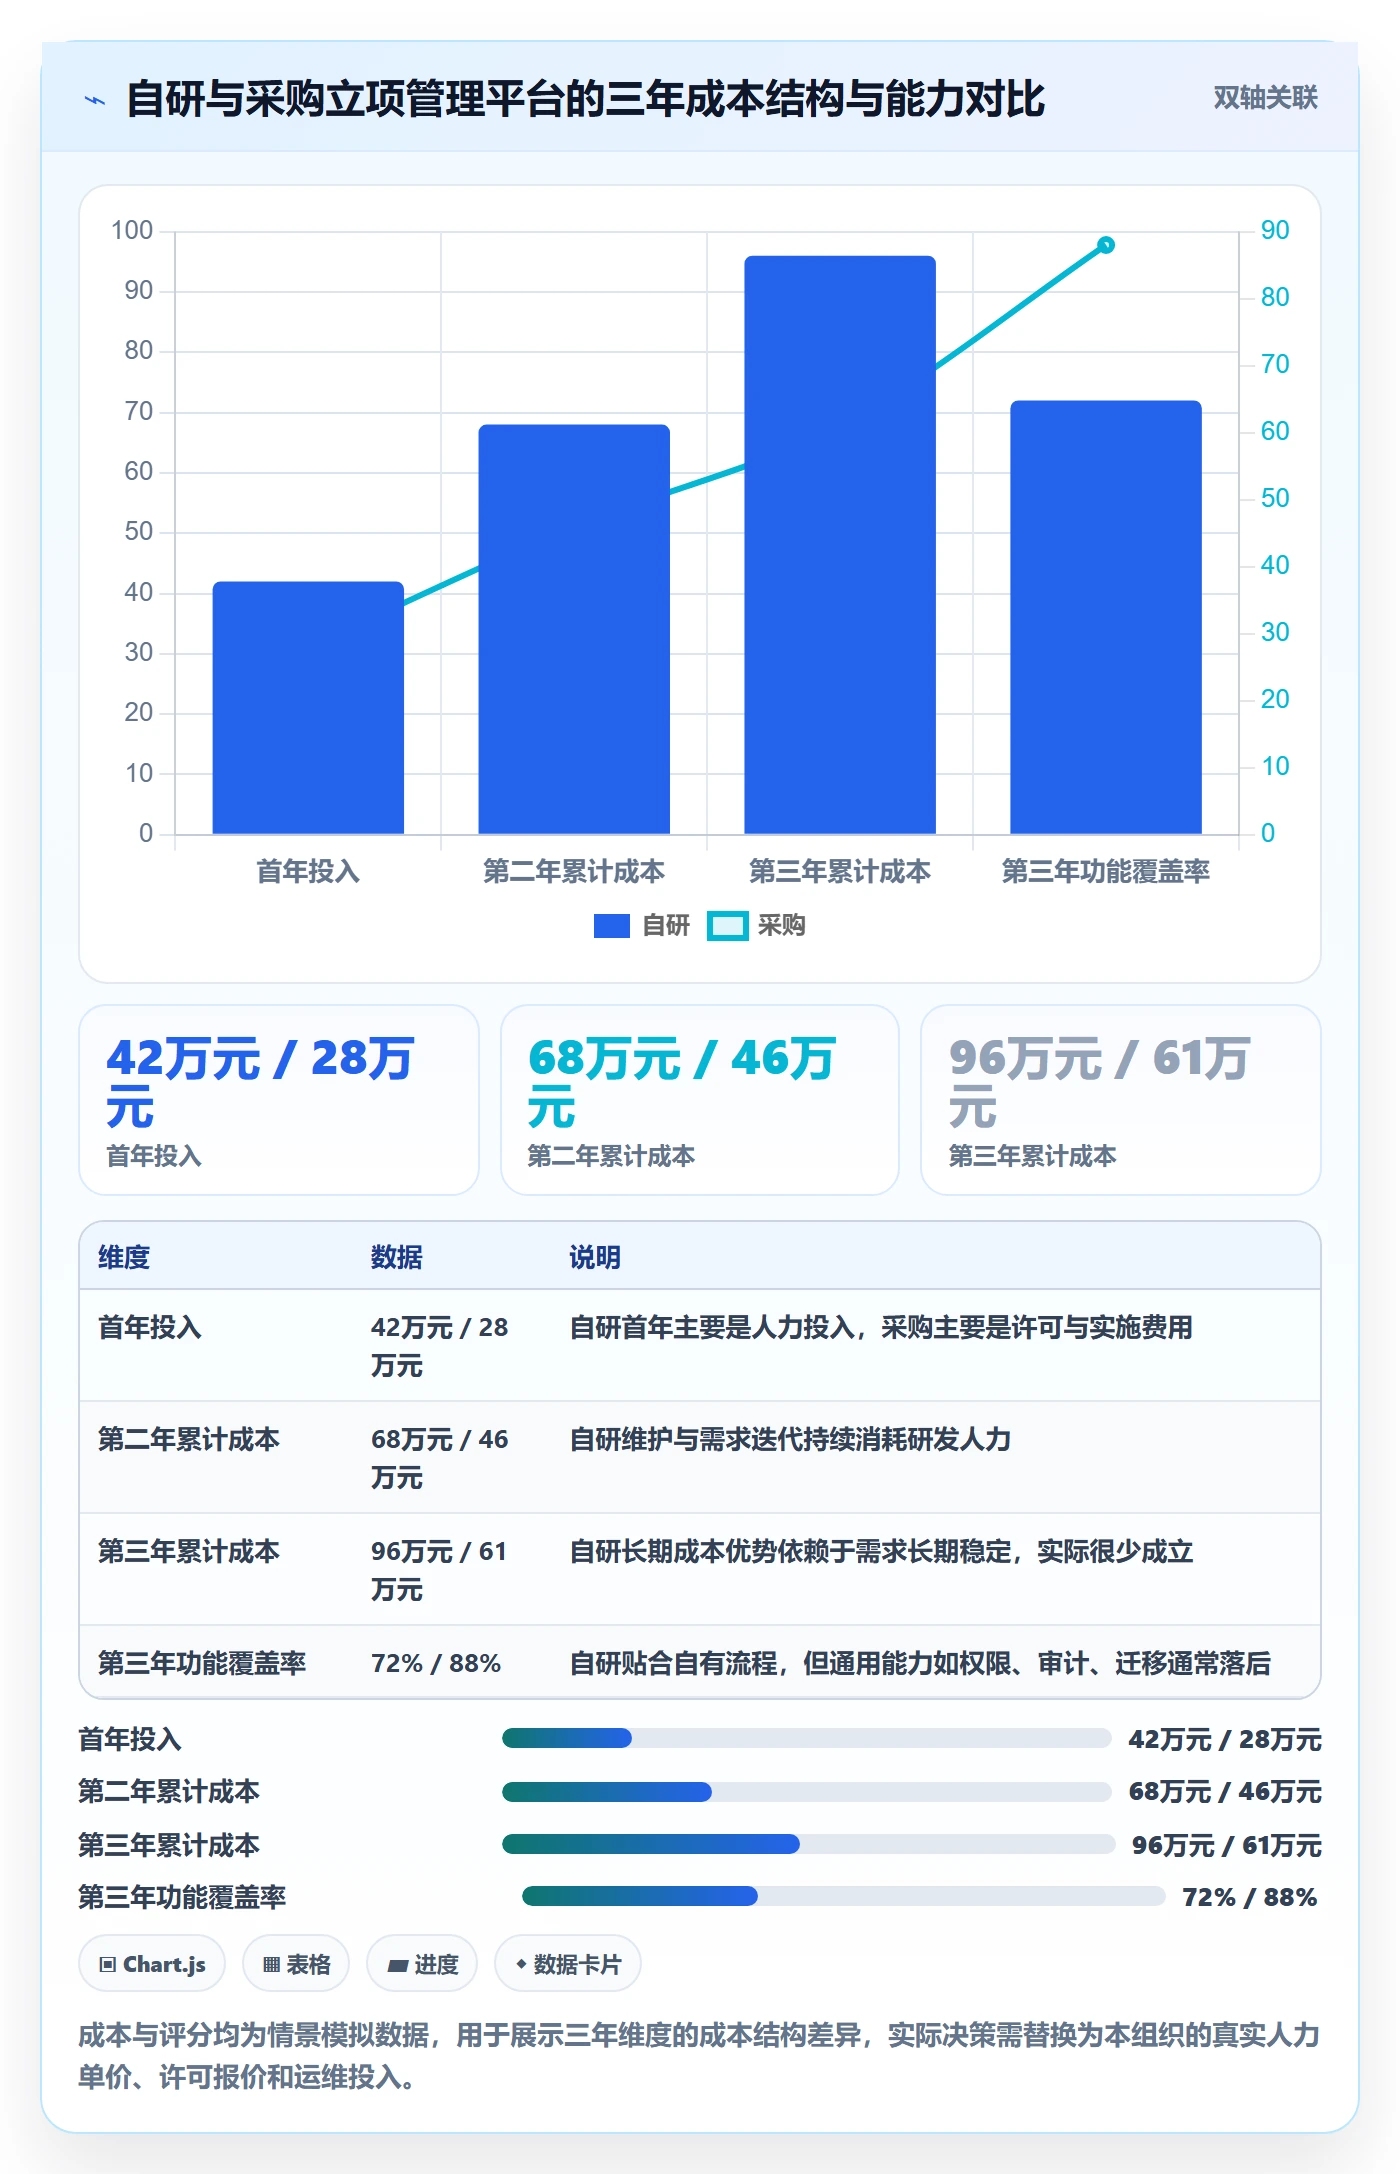
Task: Click the 说明 column header
Action: (x=595, y=1257)
